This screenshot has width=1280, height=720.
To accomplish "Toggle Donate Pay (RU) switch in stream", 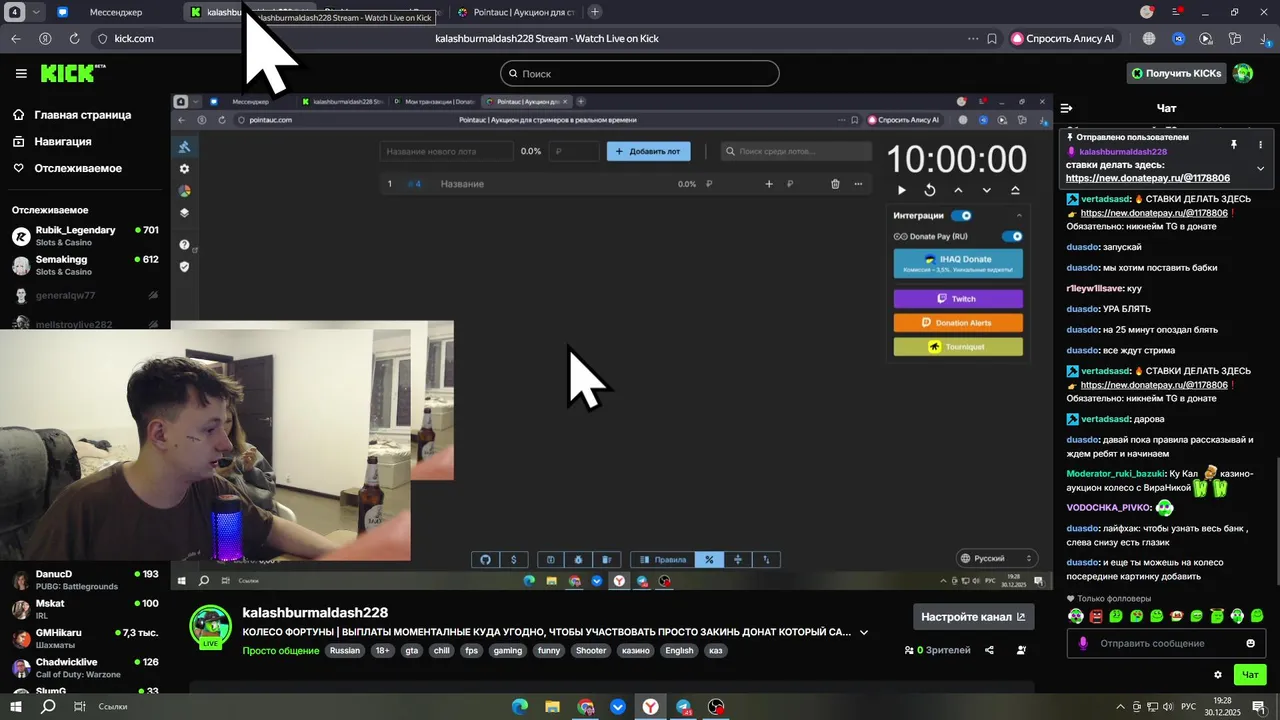I will 1013,237.
